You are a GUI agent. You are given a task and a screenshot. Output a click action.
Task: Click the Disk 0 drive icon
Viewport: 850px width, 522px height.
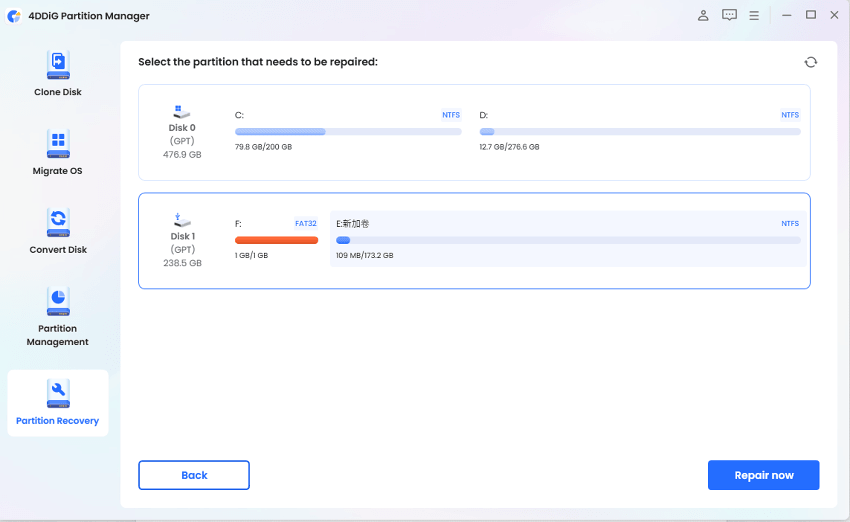coord(182,112)
